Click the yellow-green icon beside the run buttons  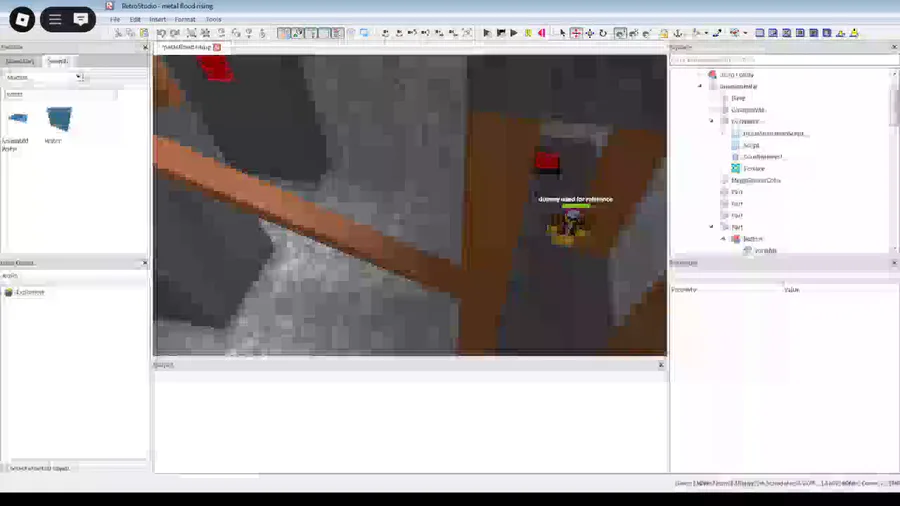[x=528, y=33]
